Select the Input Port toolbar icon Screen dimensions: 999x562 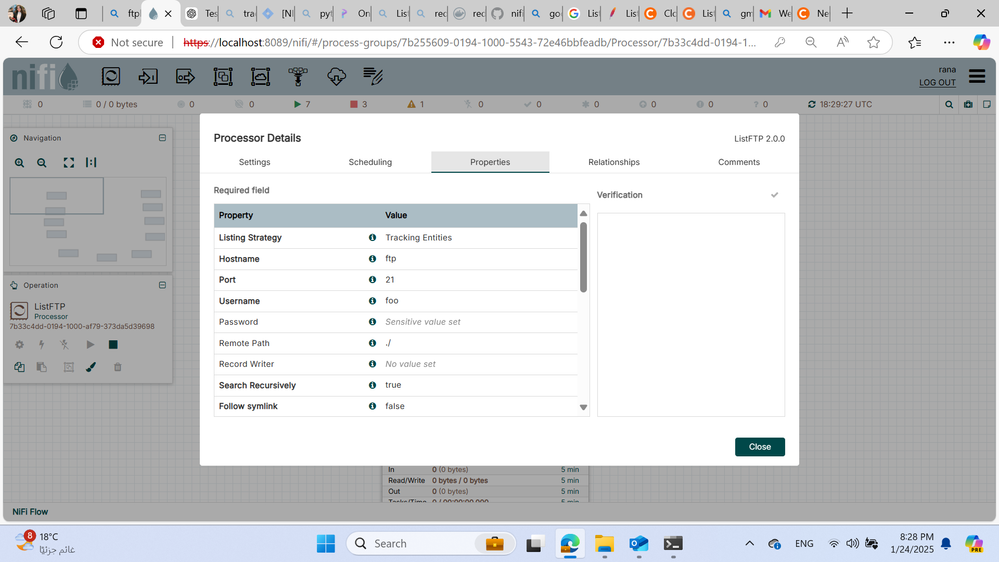148,76
